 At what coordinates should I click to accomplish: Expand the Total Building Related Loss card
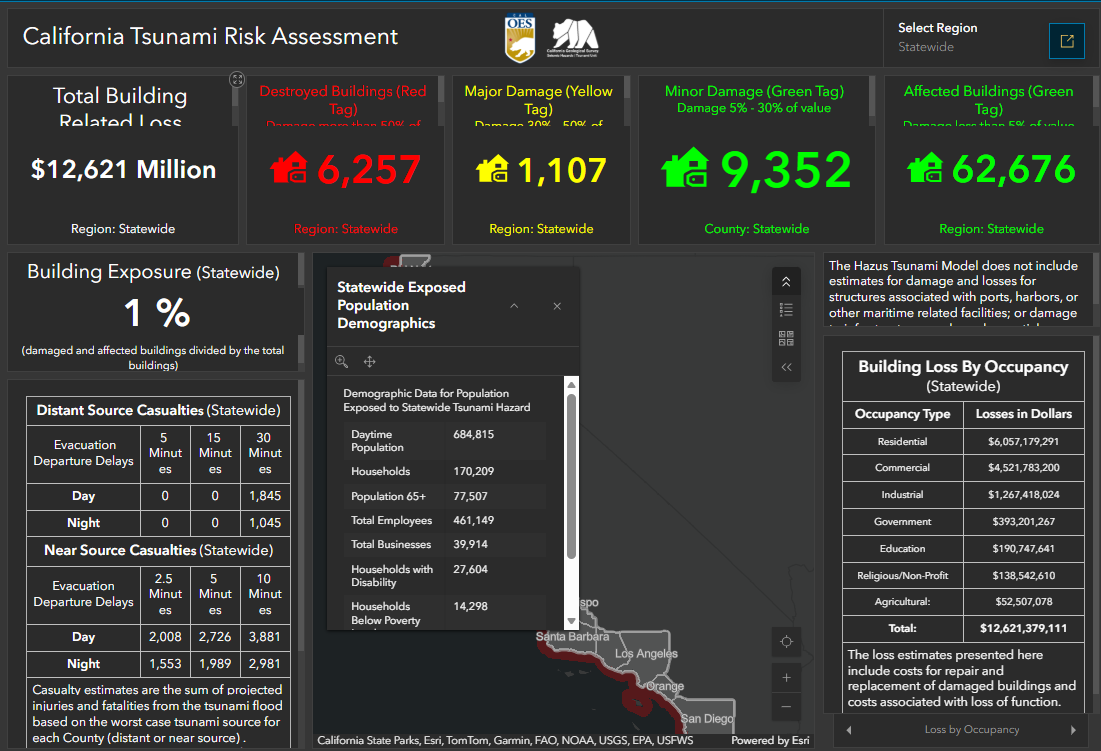[236, 79]
